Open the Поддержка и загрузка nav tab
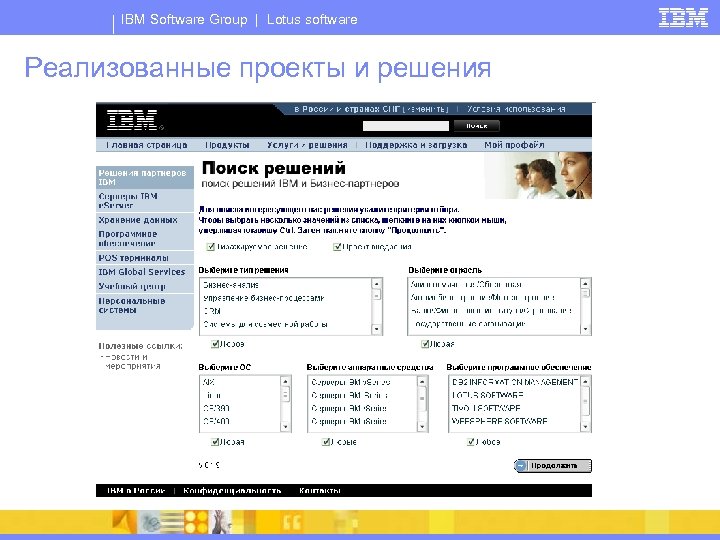Screen dimensions: 720x540 point(416,145)
